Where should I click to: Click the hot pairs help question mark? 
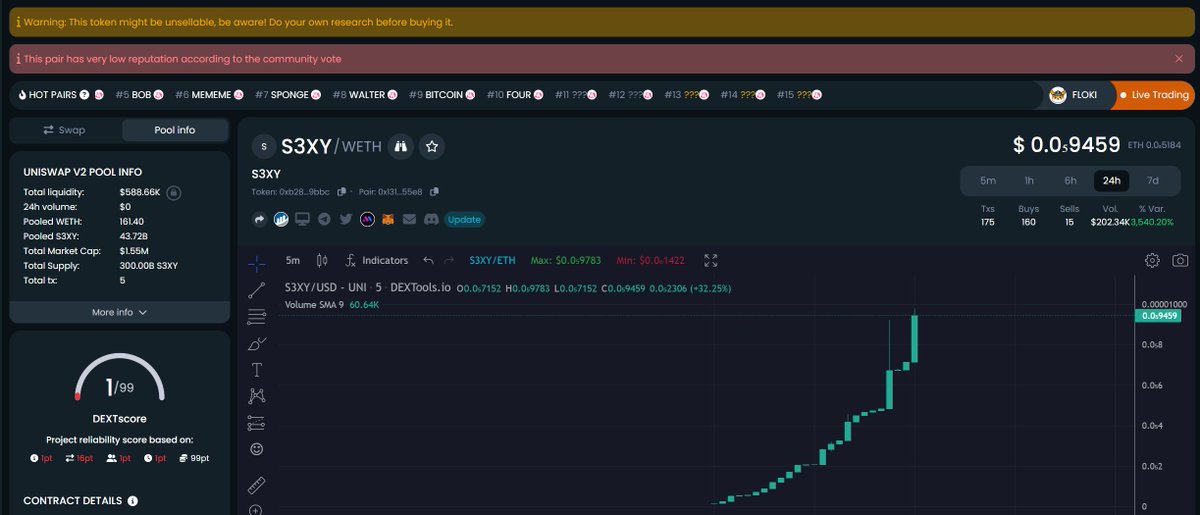pyautogui.click(x=85, y=95)
